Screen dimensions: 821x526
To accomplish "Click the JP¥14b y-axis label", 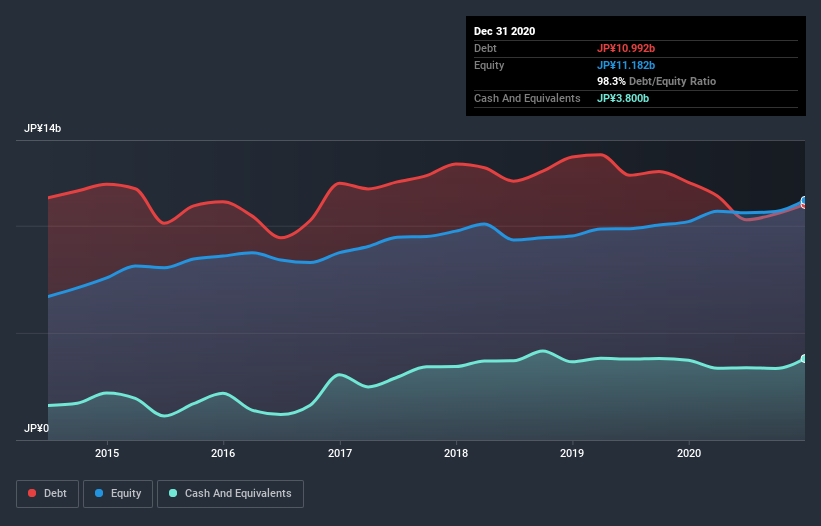I will click(x=42, y=128).
